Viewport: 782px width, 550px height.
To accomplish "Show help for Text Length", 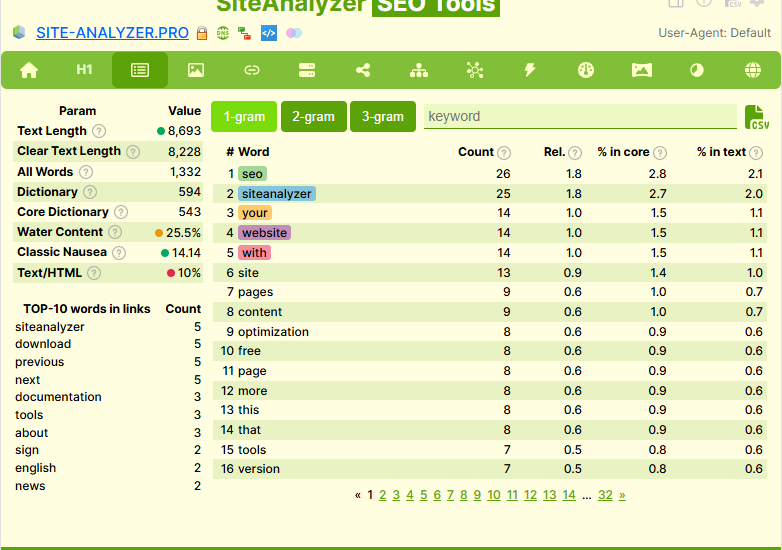I will pyautogui.click(x=99, y=131).
